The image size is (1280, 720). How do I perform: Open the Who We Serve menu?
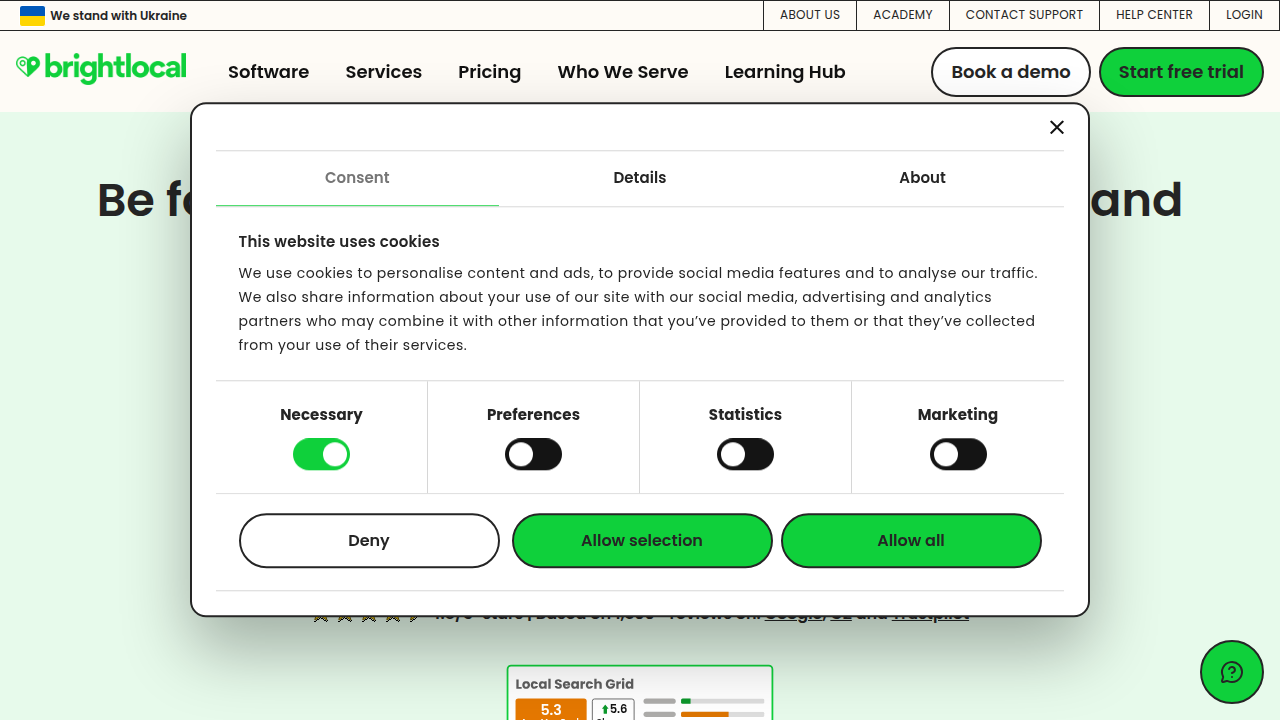pyautogui.click(x=622, y=72)
